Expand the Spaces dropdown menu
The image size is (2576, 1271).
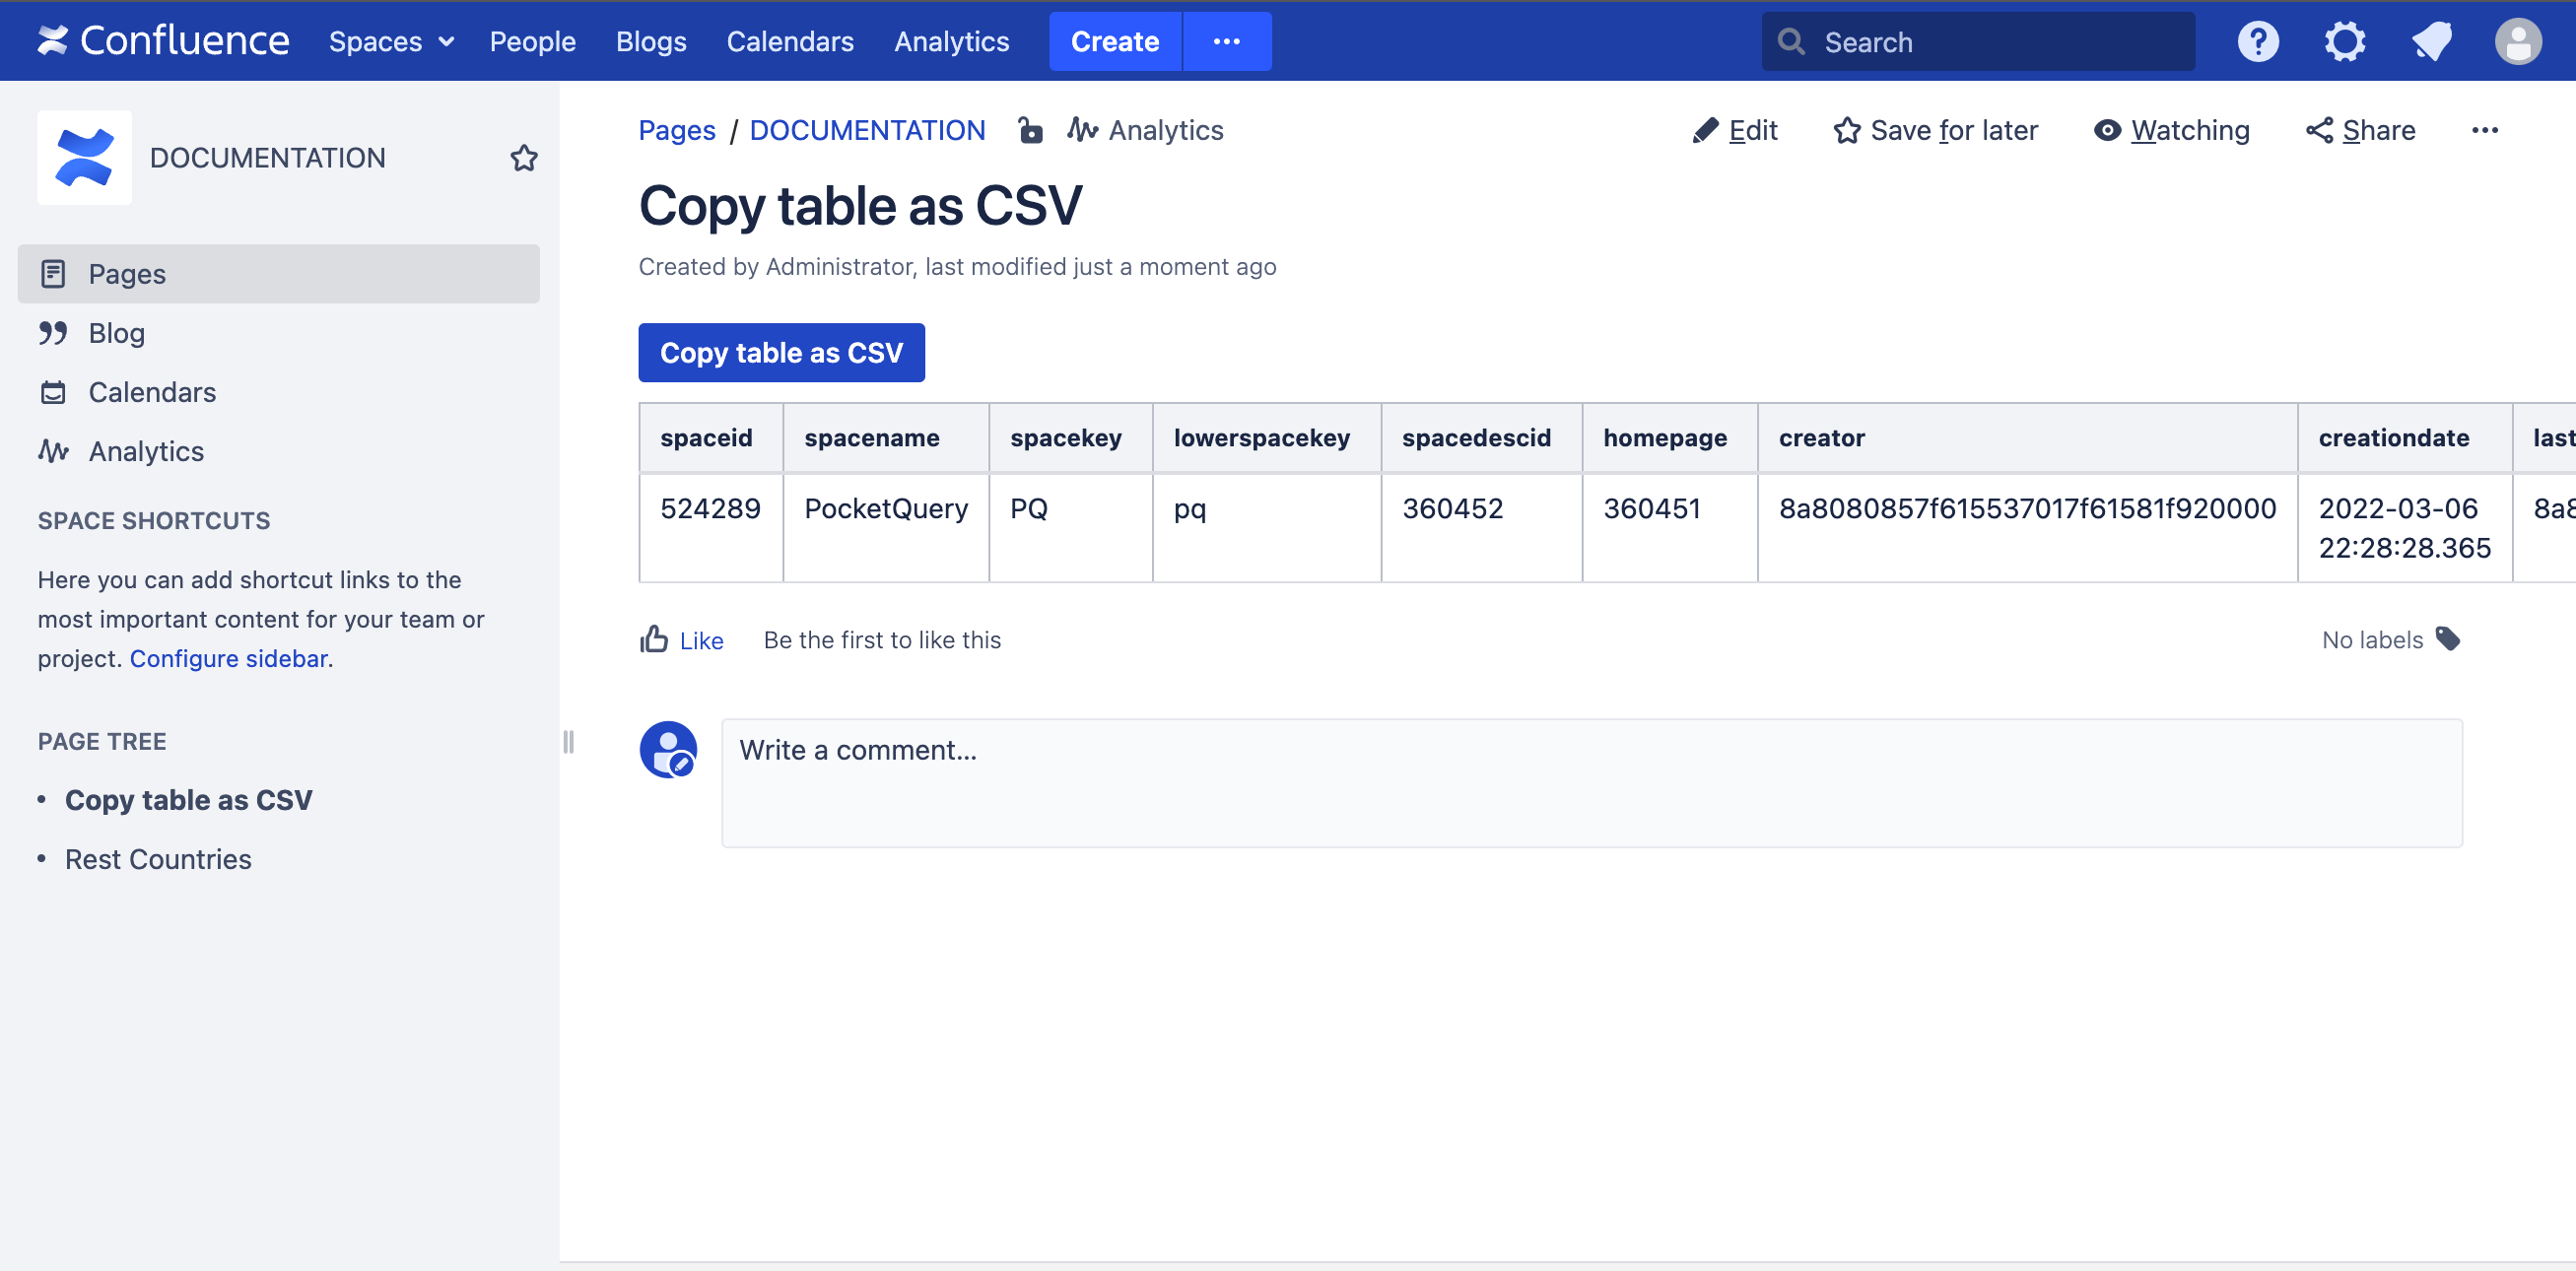pyautogui.click(x=391, y=41)
